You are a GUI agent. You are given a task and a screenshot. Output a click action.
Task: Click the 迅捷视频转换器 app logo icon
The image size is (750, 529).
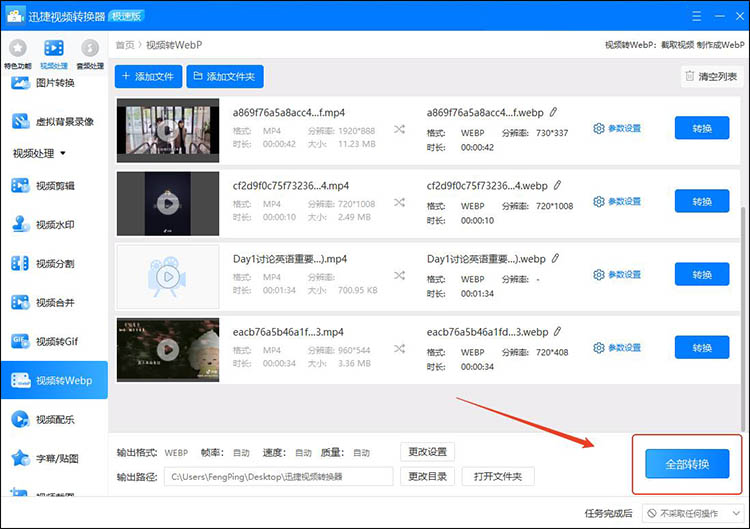coord(15,16)
